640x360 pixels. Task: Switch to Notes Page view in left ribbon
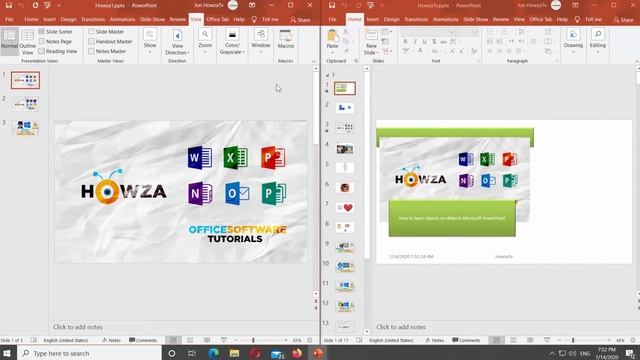tap(55, 41)
